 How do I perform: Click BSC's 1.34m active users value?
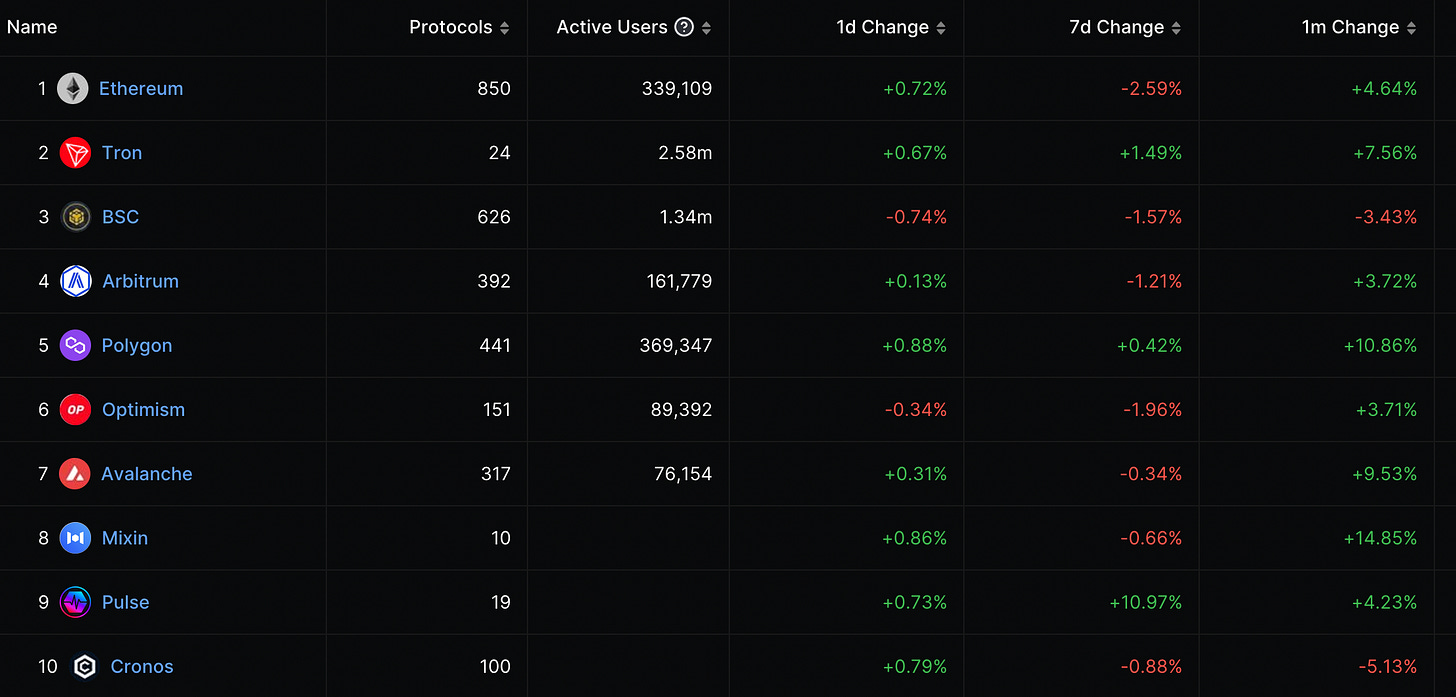(x=686, y=217)
